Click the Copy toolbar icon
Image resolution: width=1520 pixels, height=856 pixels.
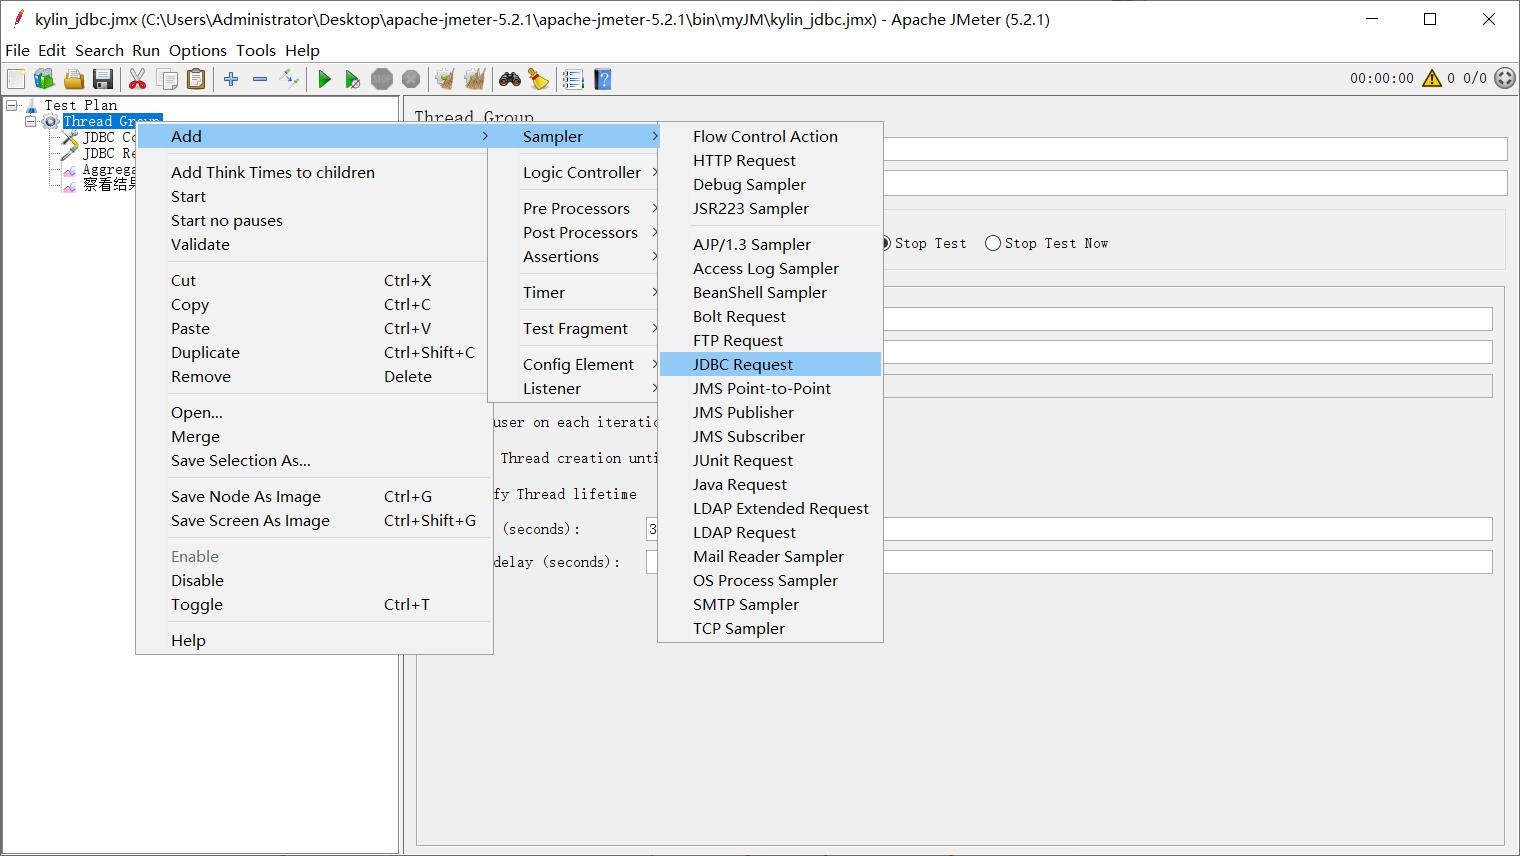[167, 79]
